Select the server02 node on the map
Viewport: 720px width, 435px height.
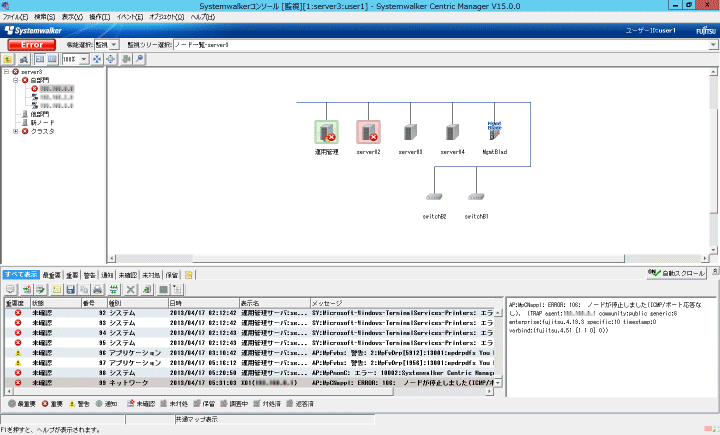point(368,132)
